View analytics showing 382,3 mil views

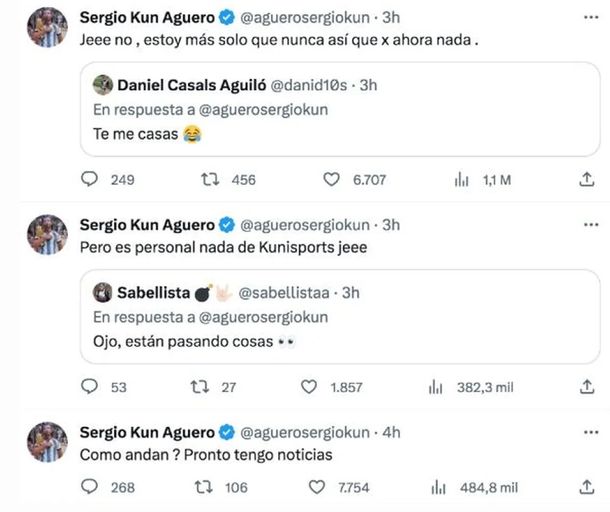(x=435, y=387)
